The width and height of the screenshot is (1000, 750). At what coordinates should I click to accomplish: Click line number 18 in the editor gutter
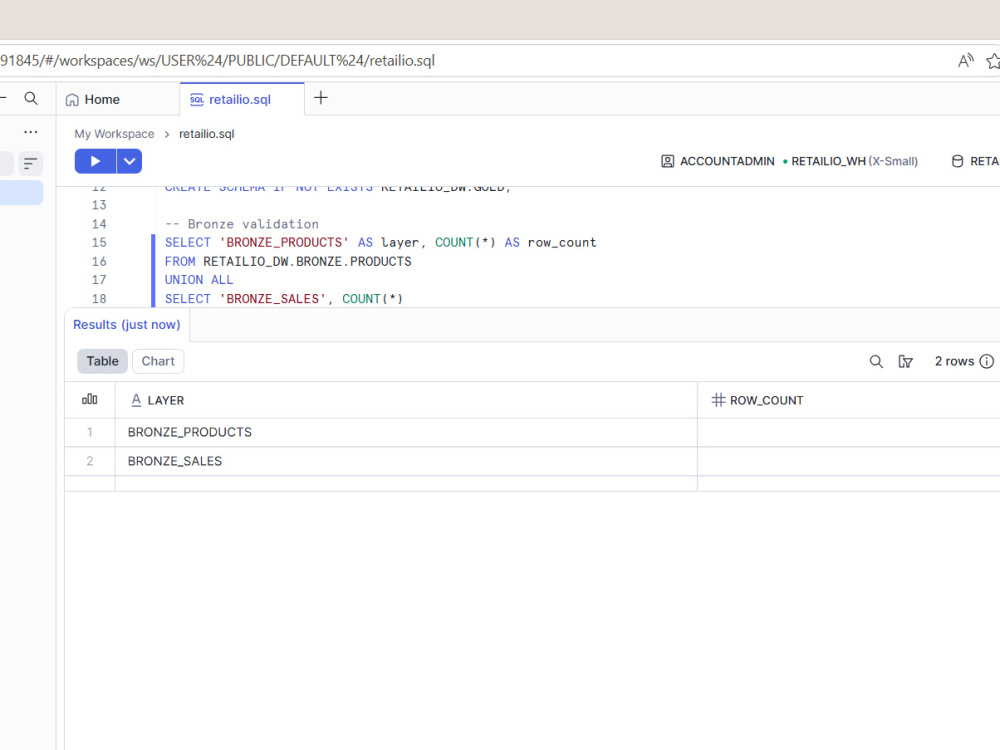[99, 298]
